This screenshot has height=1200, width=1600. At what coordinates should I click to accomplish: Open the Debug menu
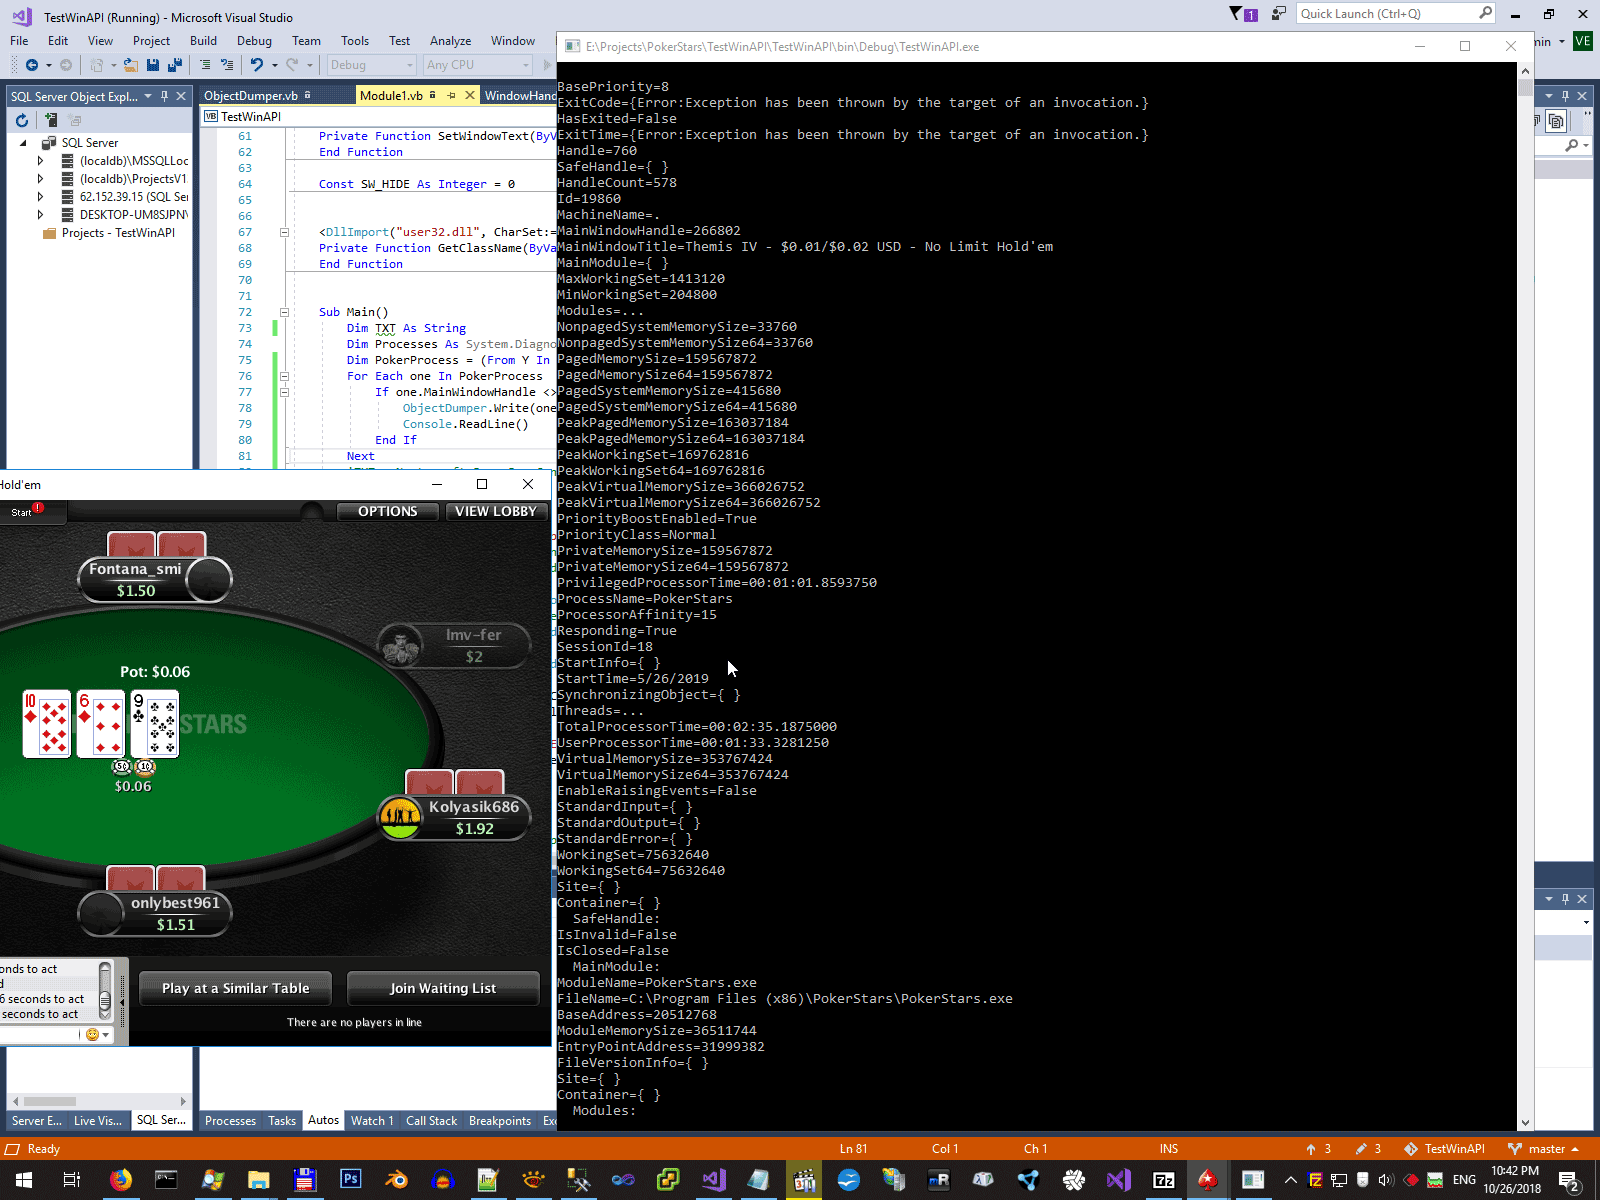[254, 41]
